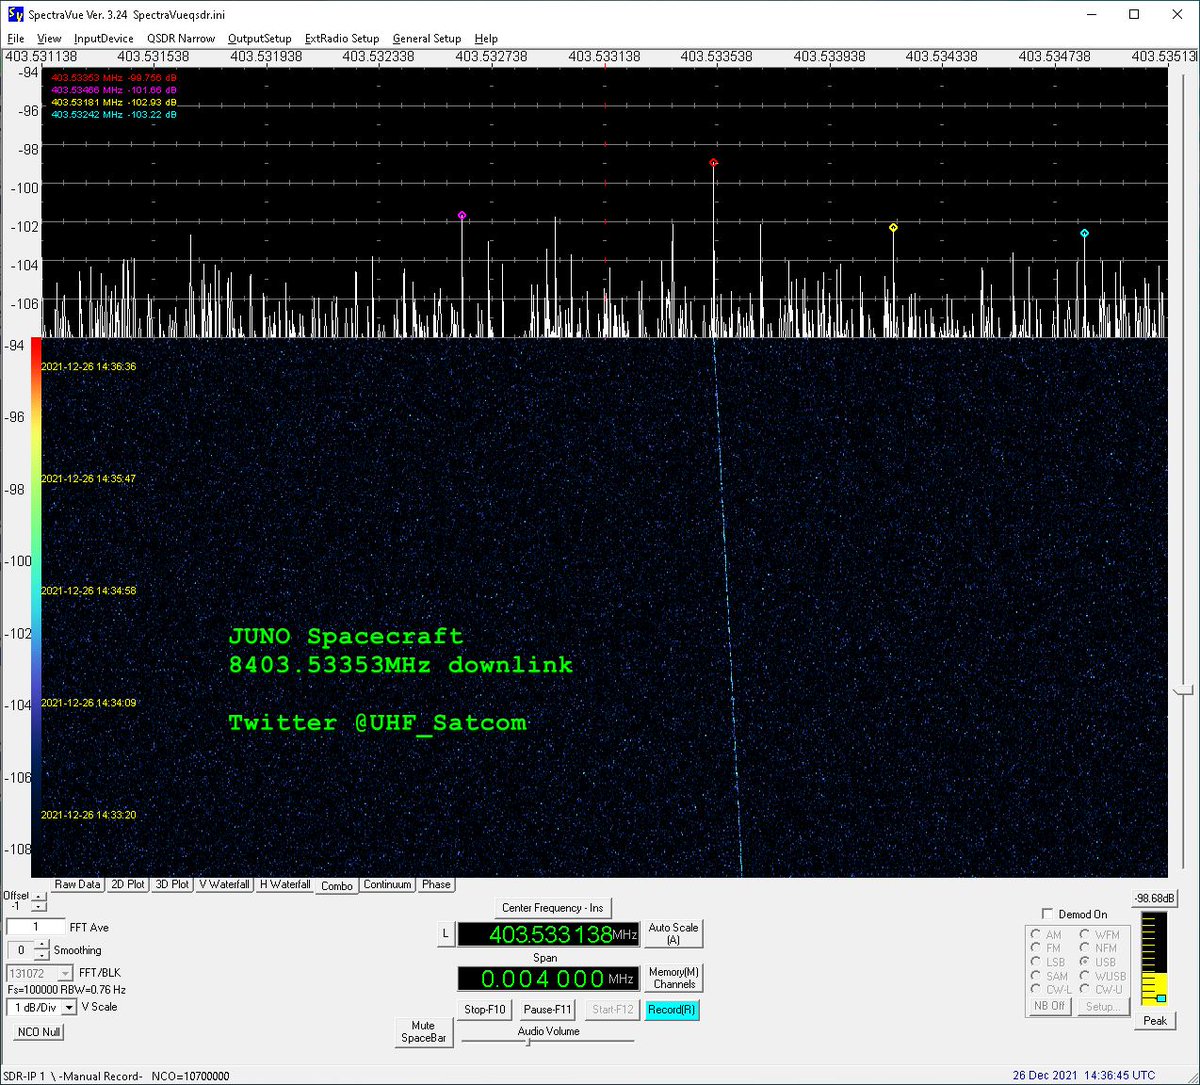Click the Peak button under level meter
This screenshot has height=1085, width=1200.
coord(1155,1021)
